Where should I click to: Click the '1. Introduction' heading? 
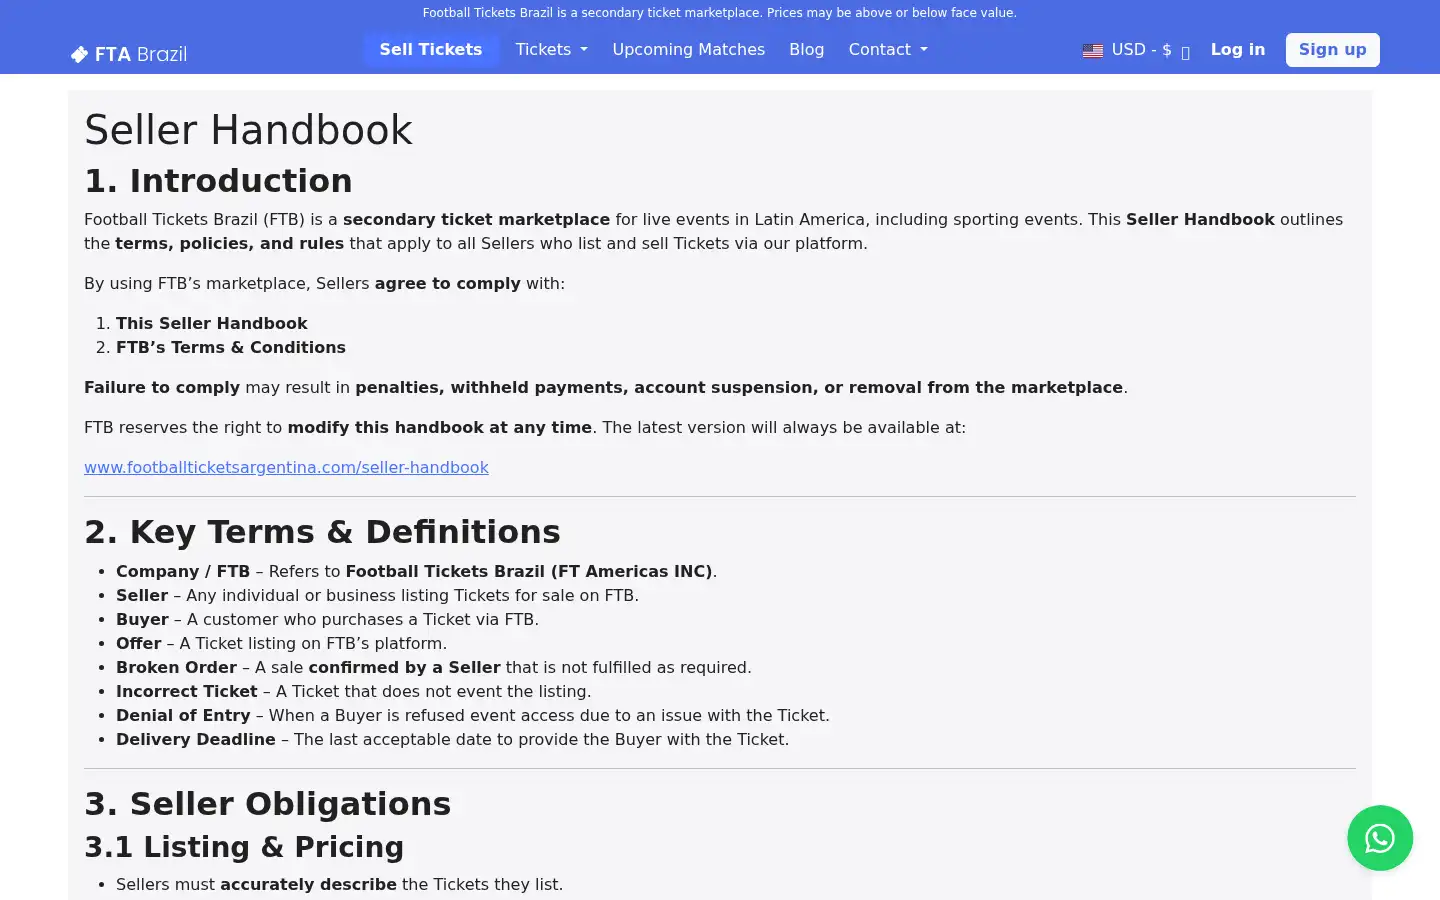click(x=218, y=181)
